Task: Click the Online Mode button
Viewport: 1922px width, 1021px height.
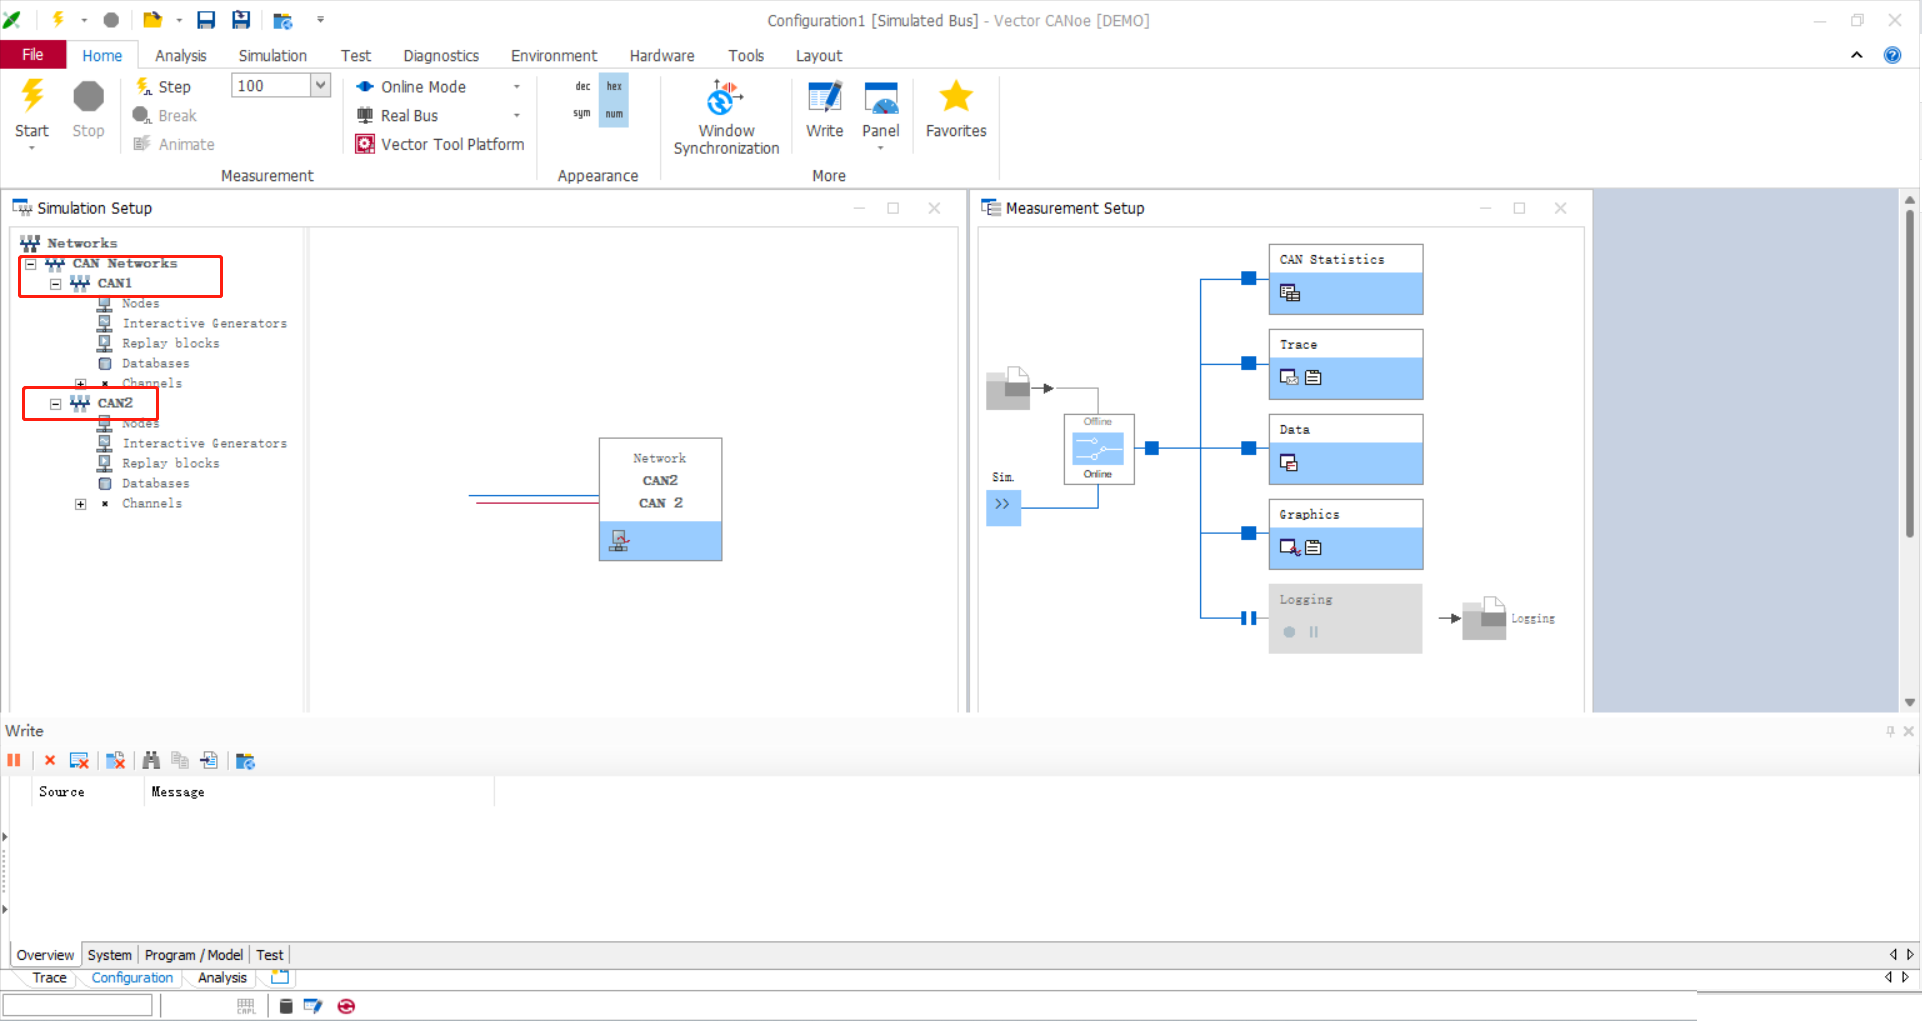Action: pyautogui.click(x=412, y=87)
